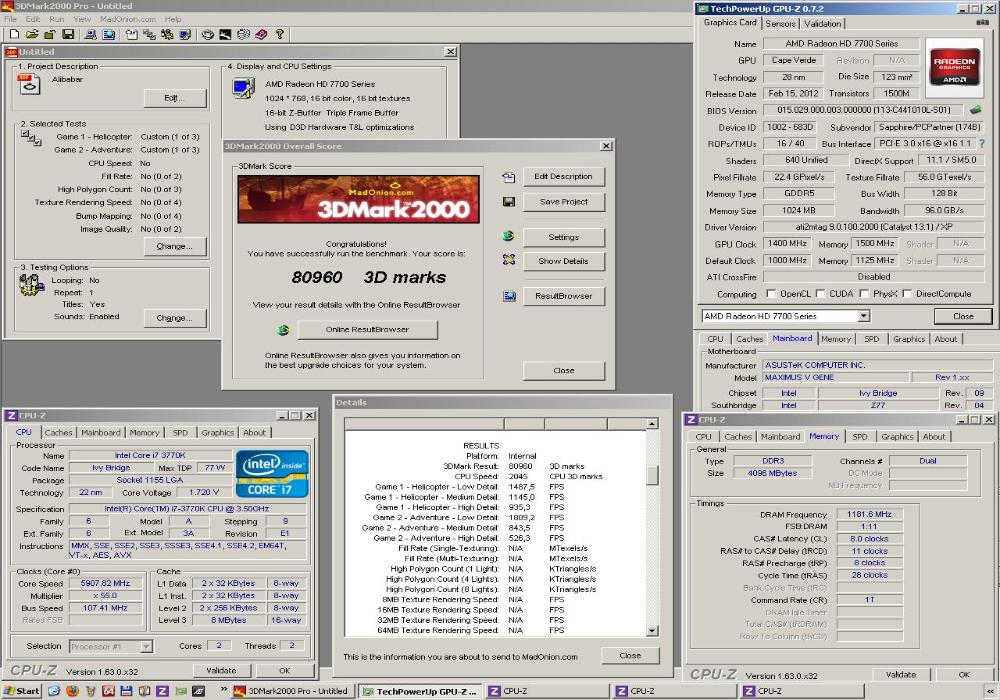Expand hidden quick launch icons chevron
The height and width of the screenshot is (700, 1000).
(x=224, y=690)
